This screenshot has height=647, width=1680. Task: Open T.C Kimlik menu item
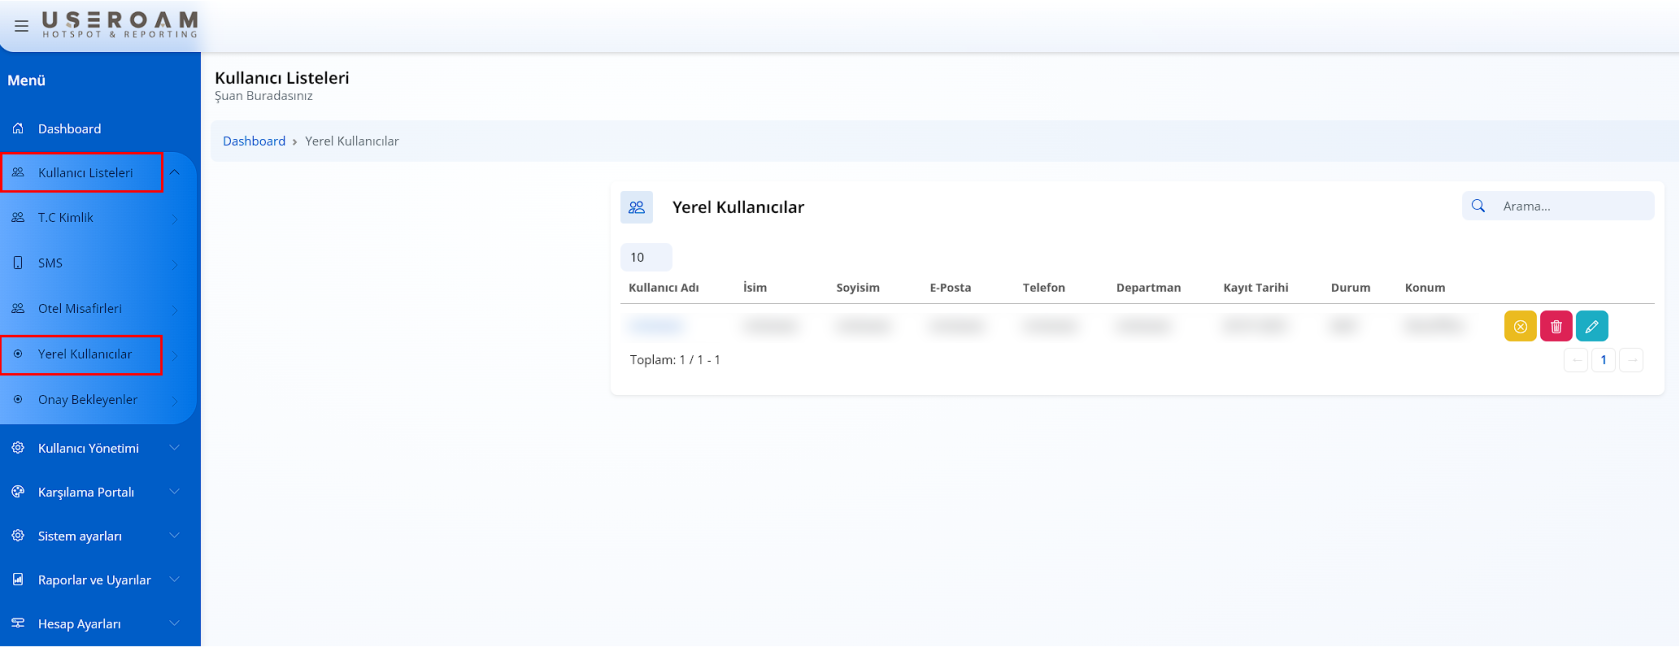[x=66, y=218]
